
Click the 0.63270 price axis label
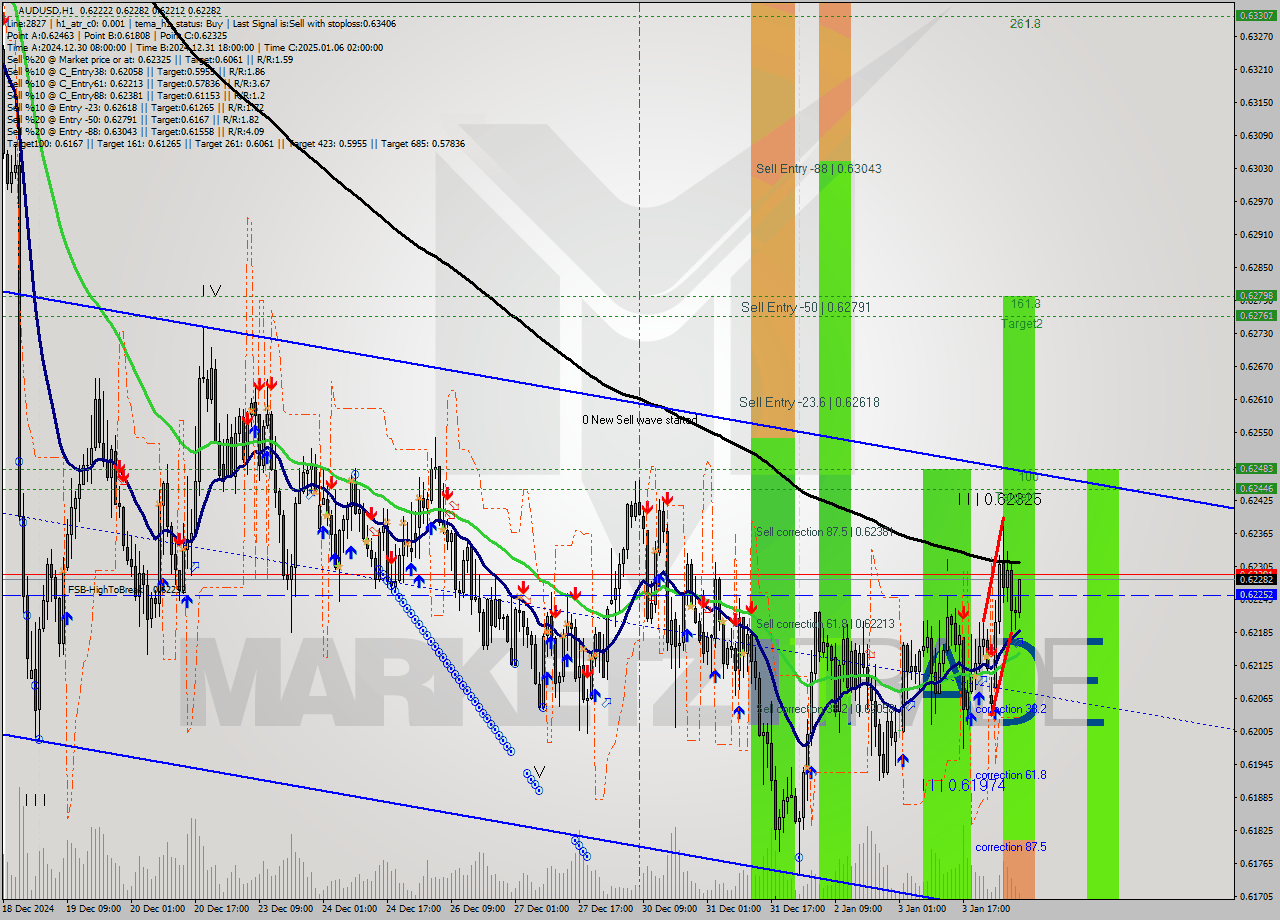tap(1255, 37)
